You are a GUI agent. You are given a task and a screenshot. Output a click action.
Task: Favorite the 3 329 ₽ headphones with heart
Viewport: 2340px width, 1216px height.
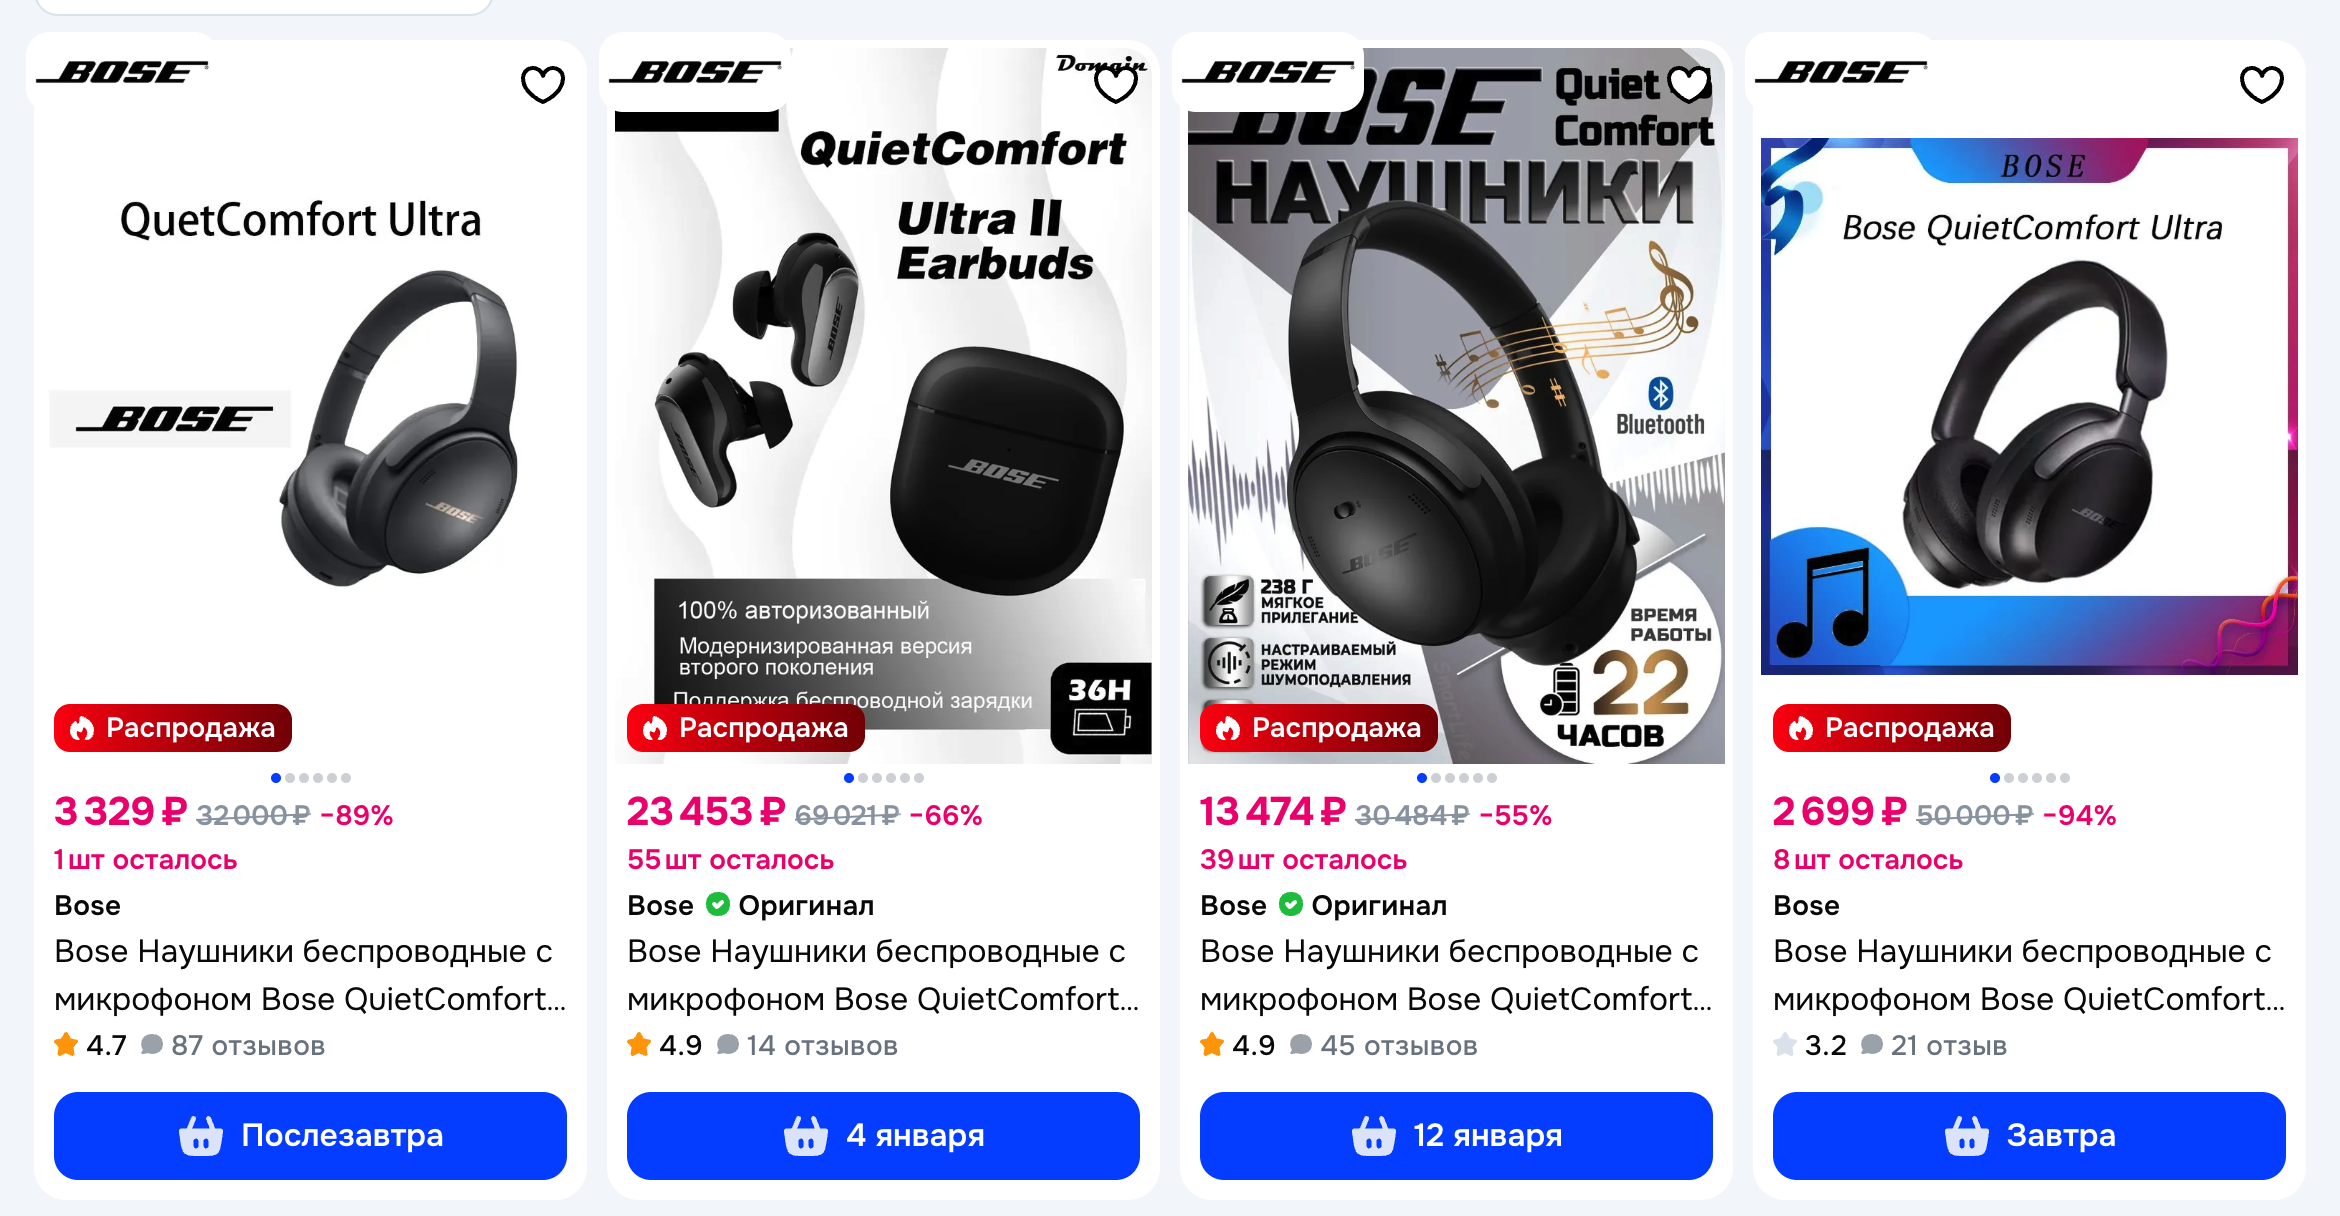click(x=543, y=84)
